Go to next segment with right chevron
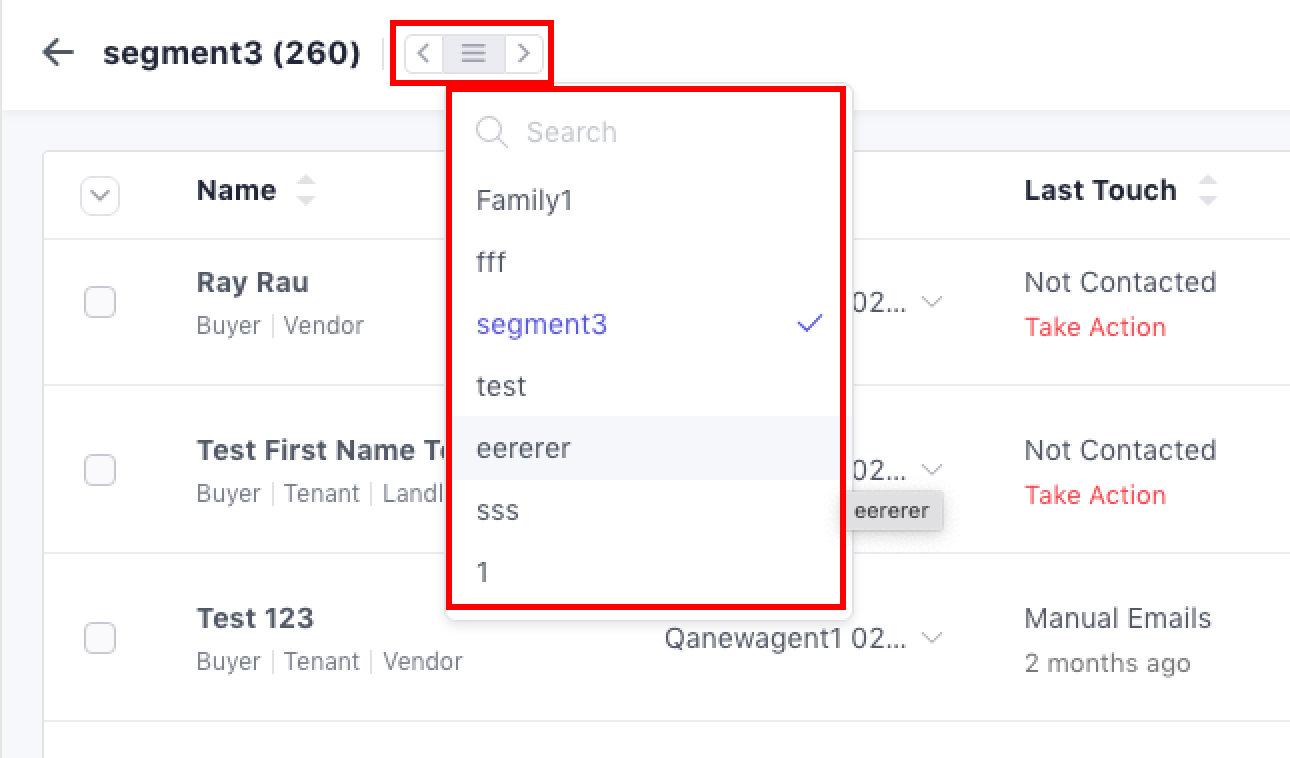This screenshot has height=758, width=1290. tap(524, 53)
